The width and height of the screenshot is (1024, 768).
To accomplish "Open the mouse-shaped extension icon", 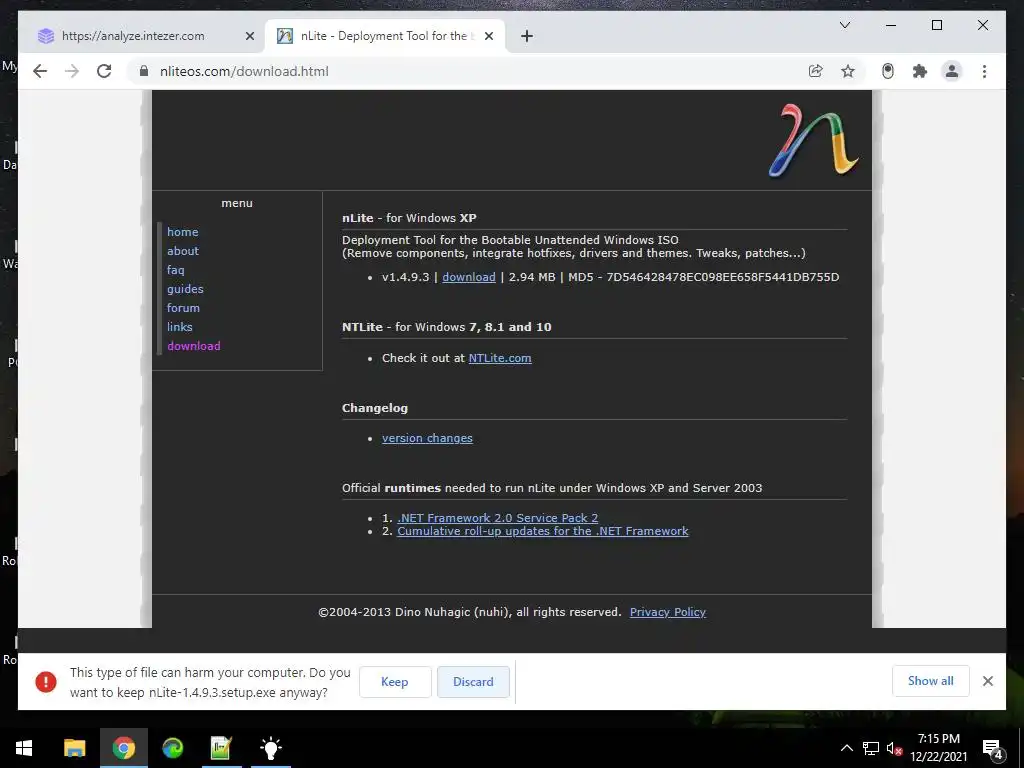I will click(x=888, y=71).
